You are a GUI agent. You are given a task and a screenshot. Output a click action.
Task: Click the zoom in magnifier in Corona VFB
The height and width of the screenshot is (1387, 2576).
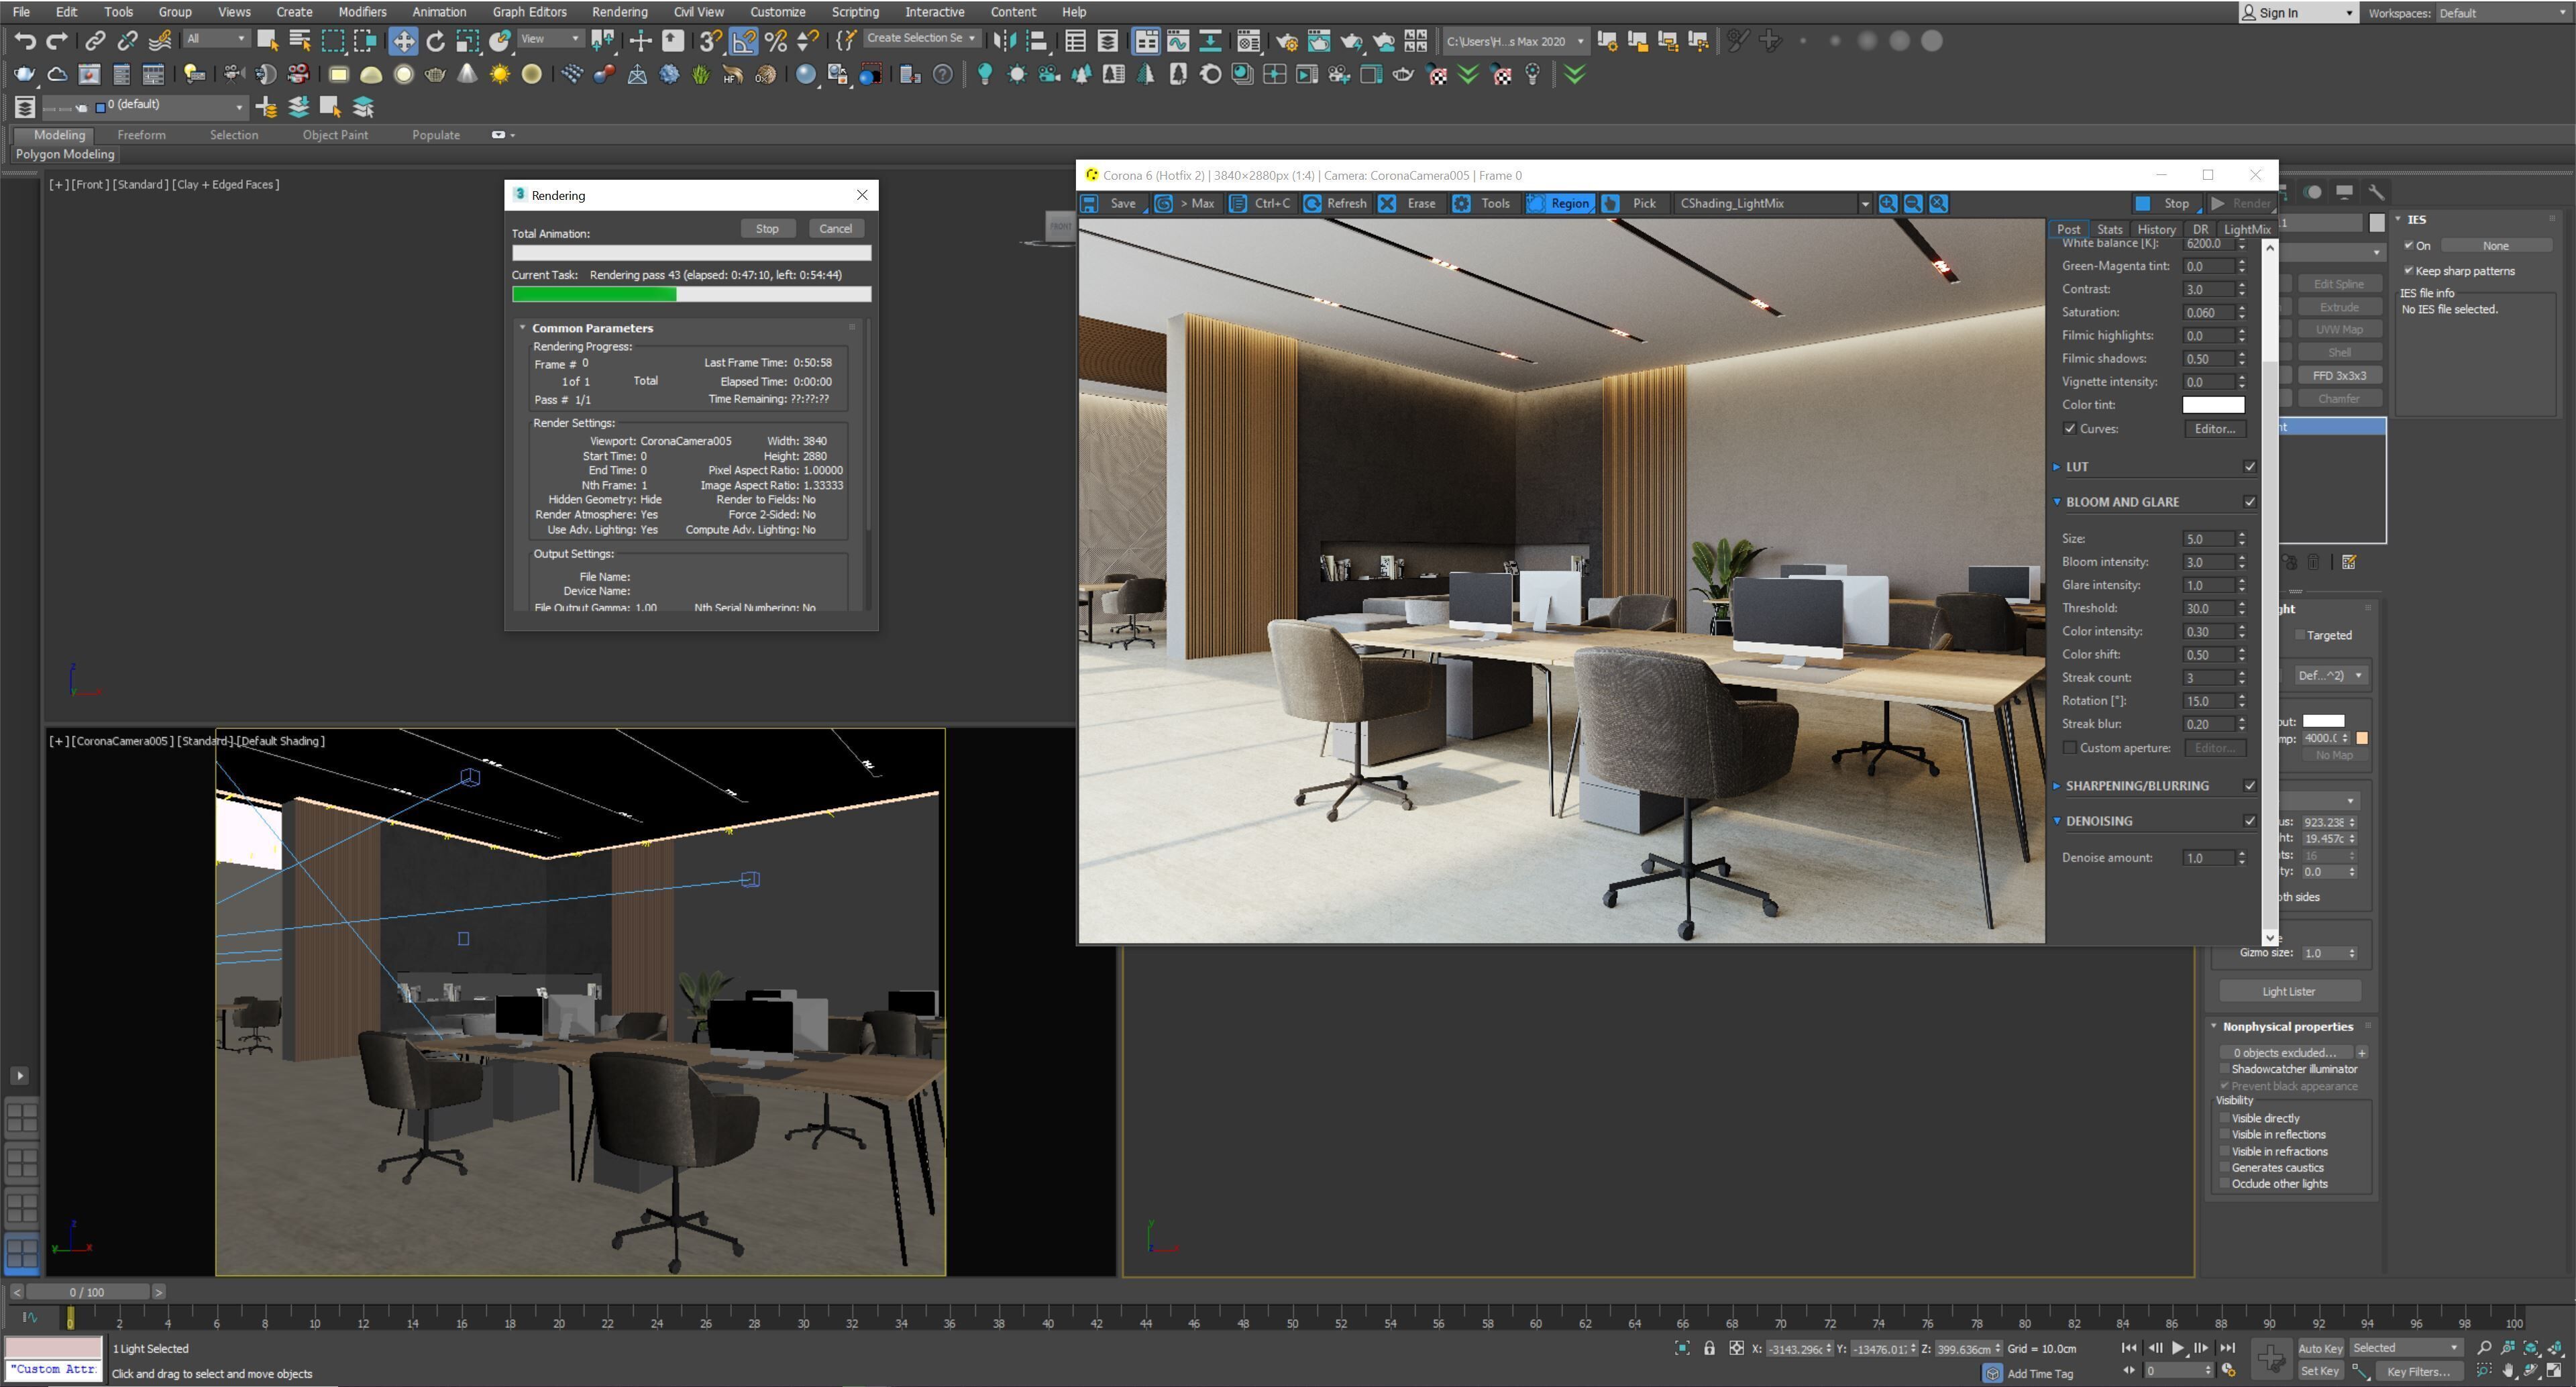(1888, 203)
